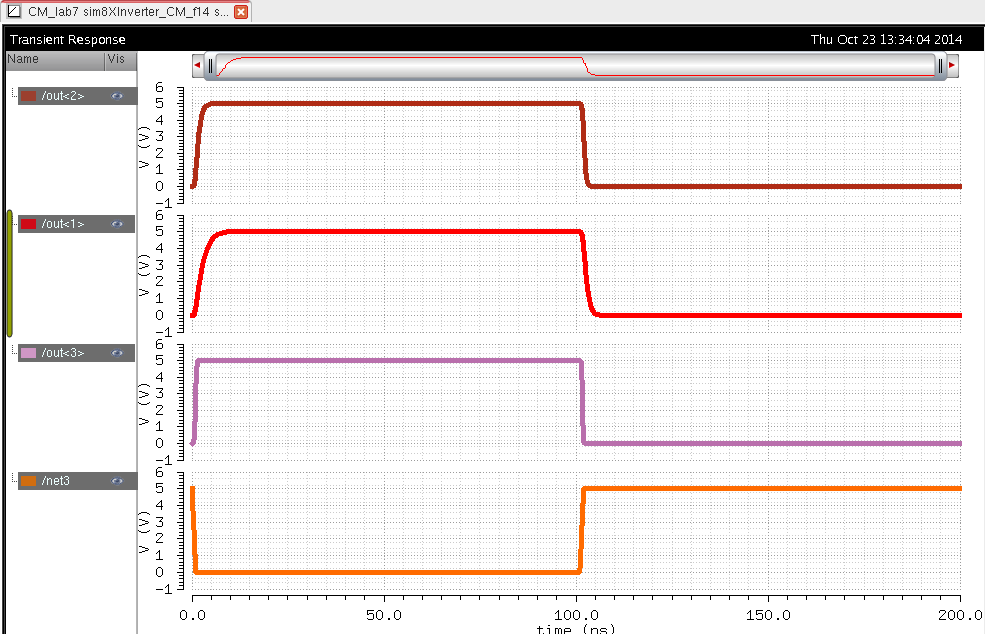Select the /net3 trace name

coord(56,481)
